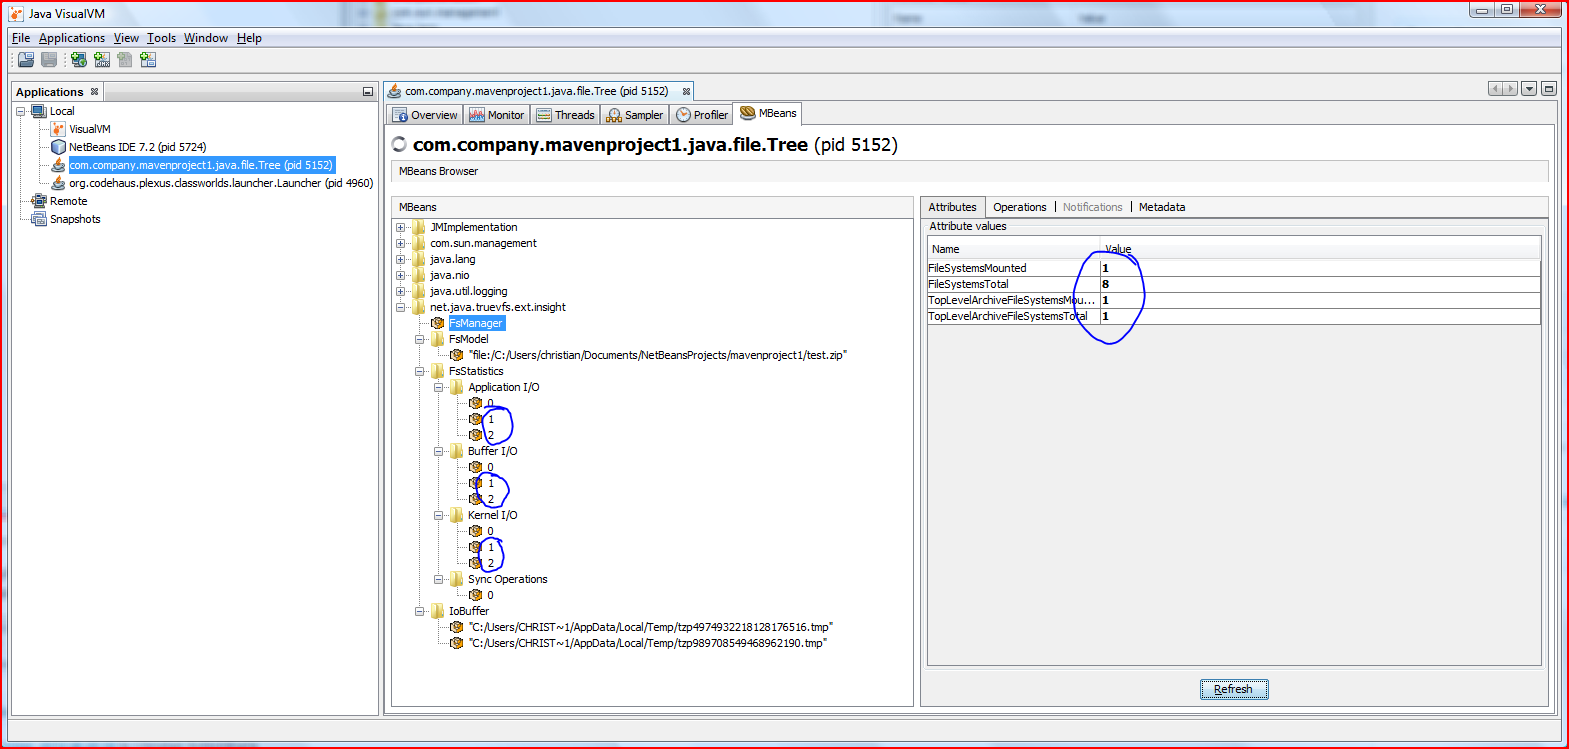Click the last add-snapshot toolbar icon

[x=148, y=60]
